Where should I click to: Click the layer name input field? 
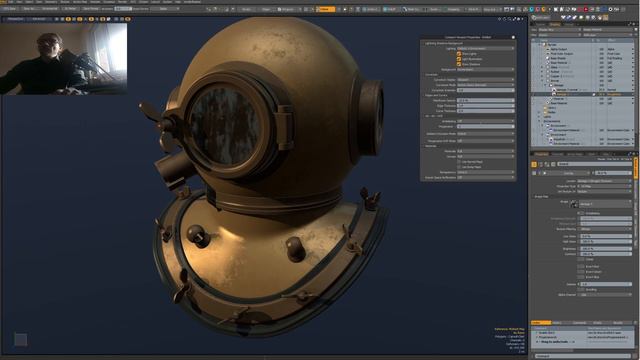pyautogui.click(x=594, y=164)
